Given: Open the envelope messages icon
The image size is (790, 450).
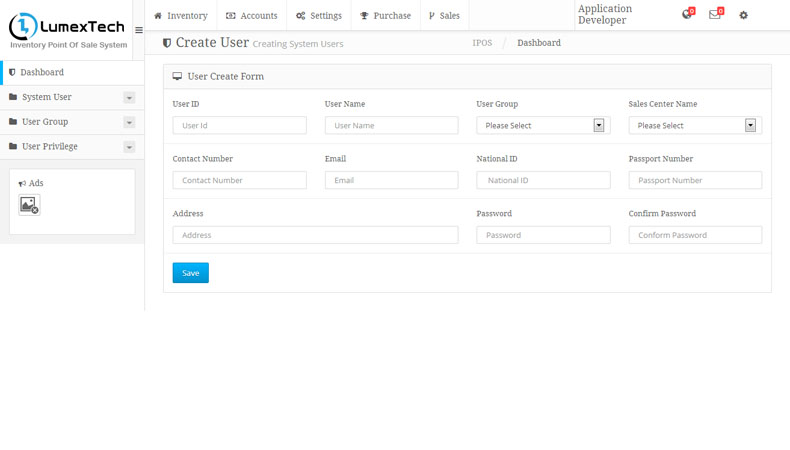Looking at the screenshot, I should click(715, 15).
